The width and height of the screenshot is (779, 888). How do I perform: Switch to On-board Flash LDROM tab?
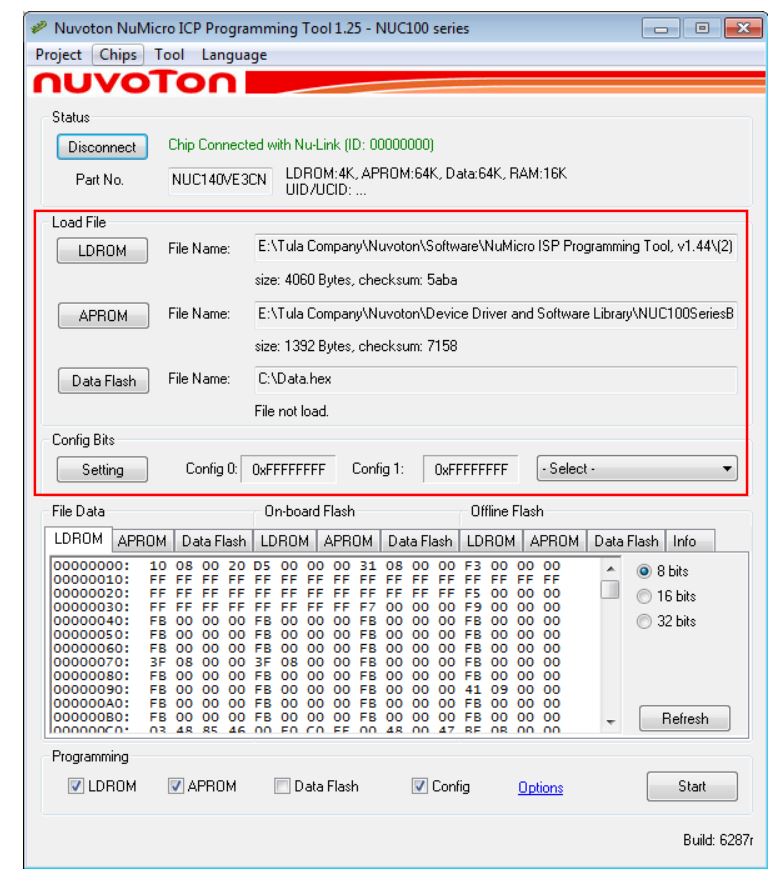(285, 541)
